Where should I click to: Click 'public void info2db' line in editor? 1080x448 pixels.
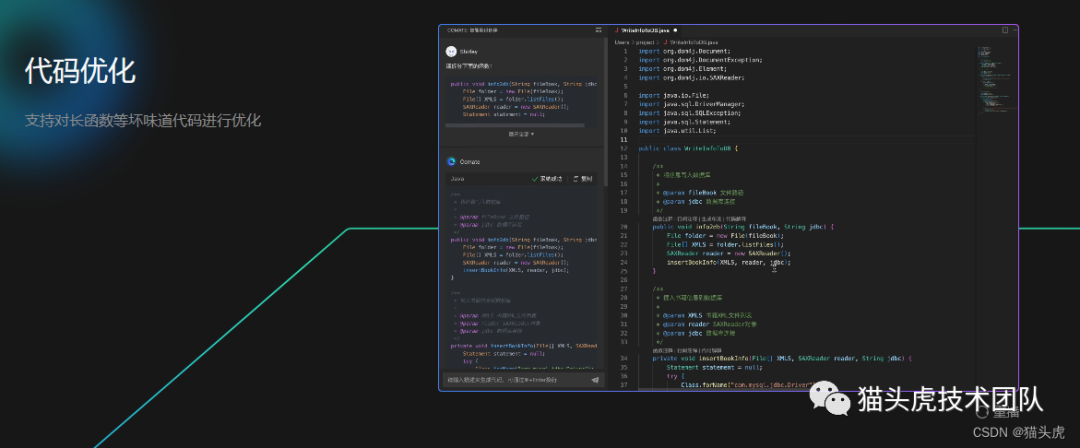(x=743, y=227)
